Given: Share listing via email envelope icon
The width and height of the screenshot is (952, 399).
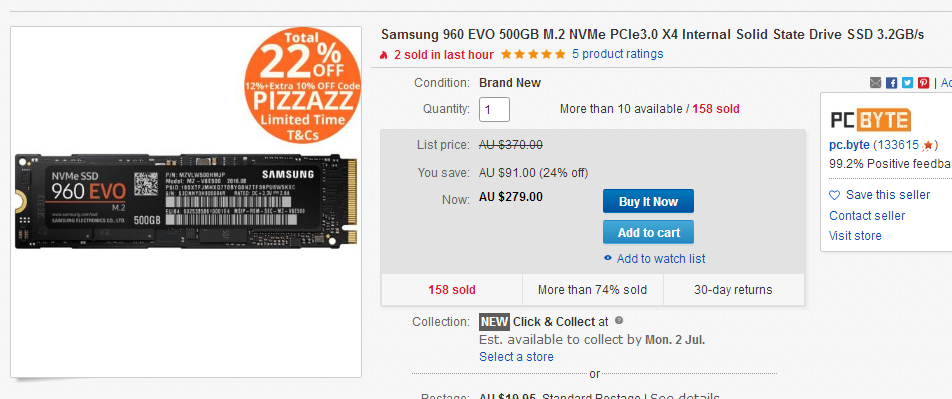Looking at the screenshot, I should click(875, 83).
